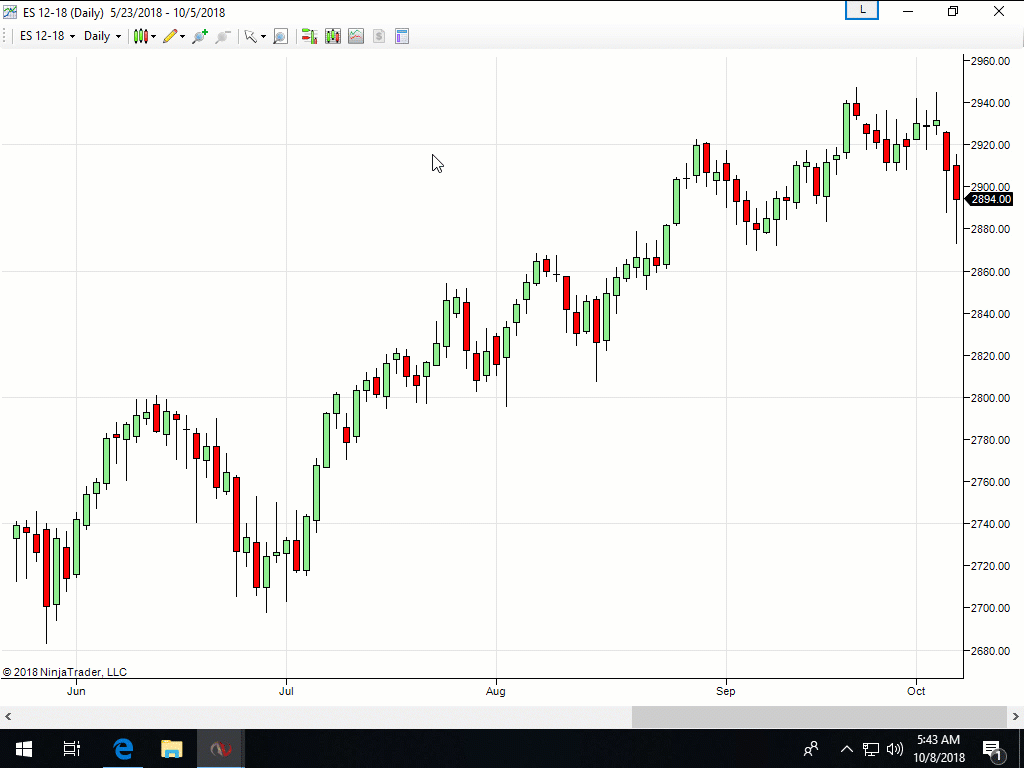Open the Indicators icon
Viewport: 1024px width, 768px height.
(356, 36)
